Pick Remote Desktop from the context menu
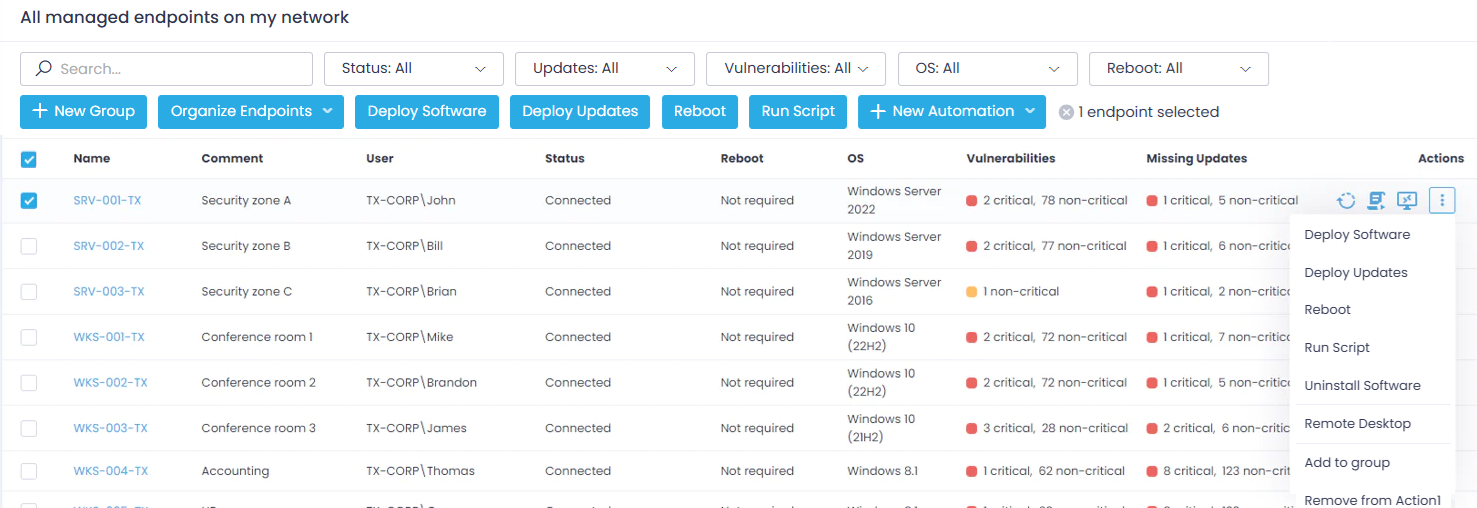 1358,424
